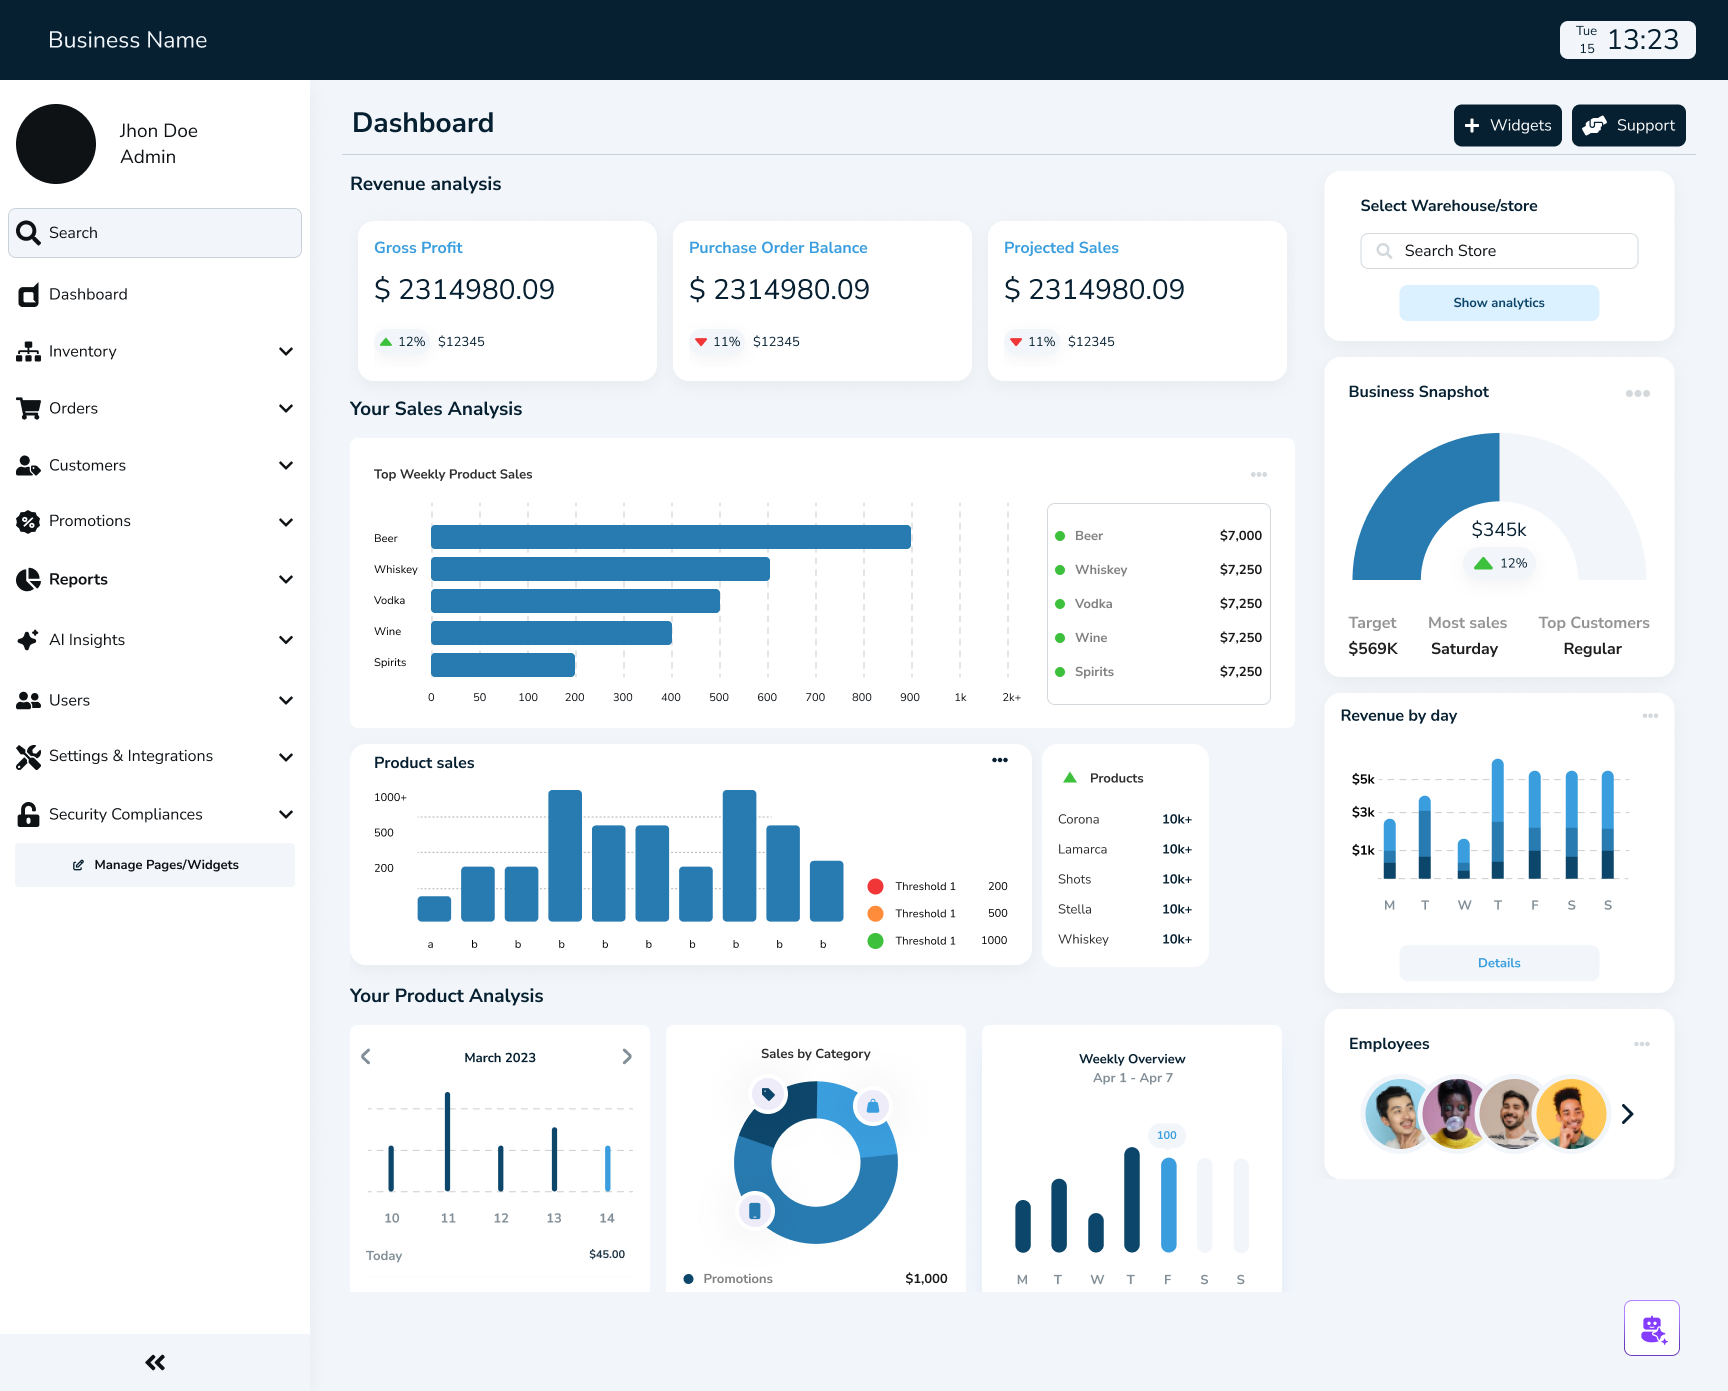Select the red Threshold 1 legend swatch

pyautogui.click(x=875, y=886)
